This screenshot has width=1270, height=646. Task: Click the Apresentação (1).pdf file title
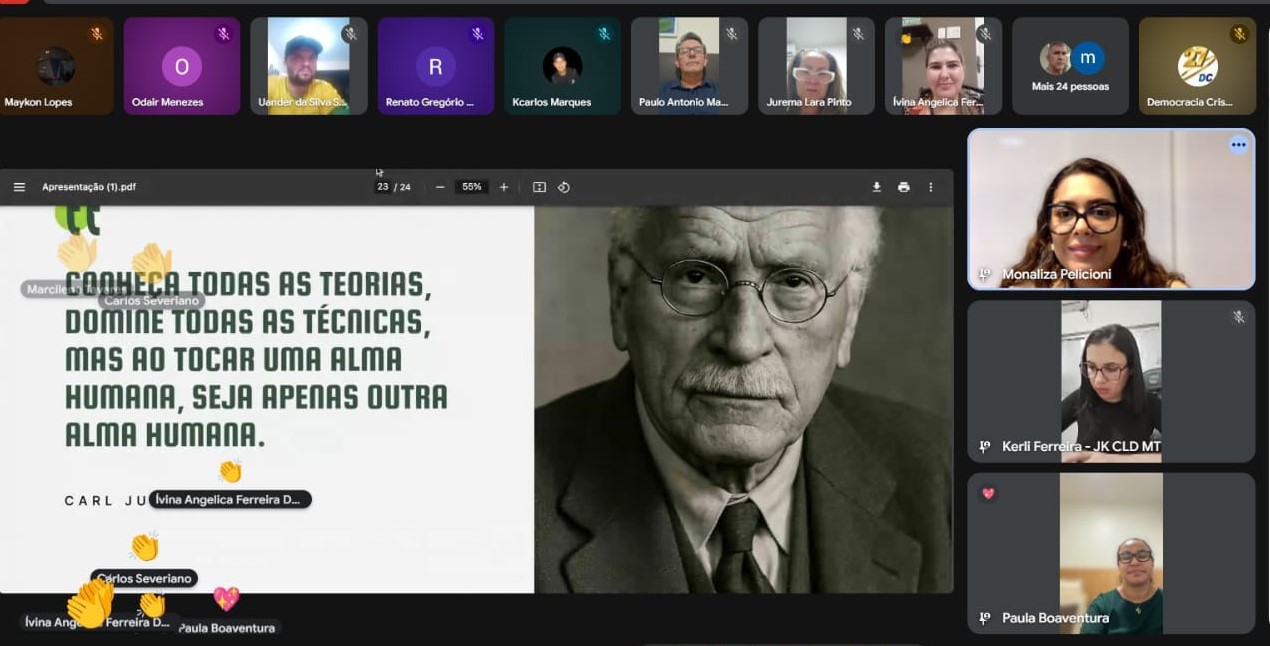(x=89, y=187)
